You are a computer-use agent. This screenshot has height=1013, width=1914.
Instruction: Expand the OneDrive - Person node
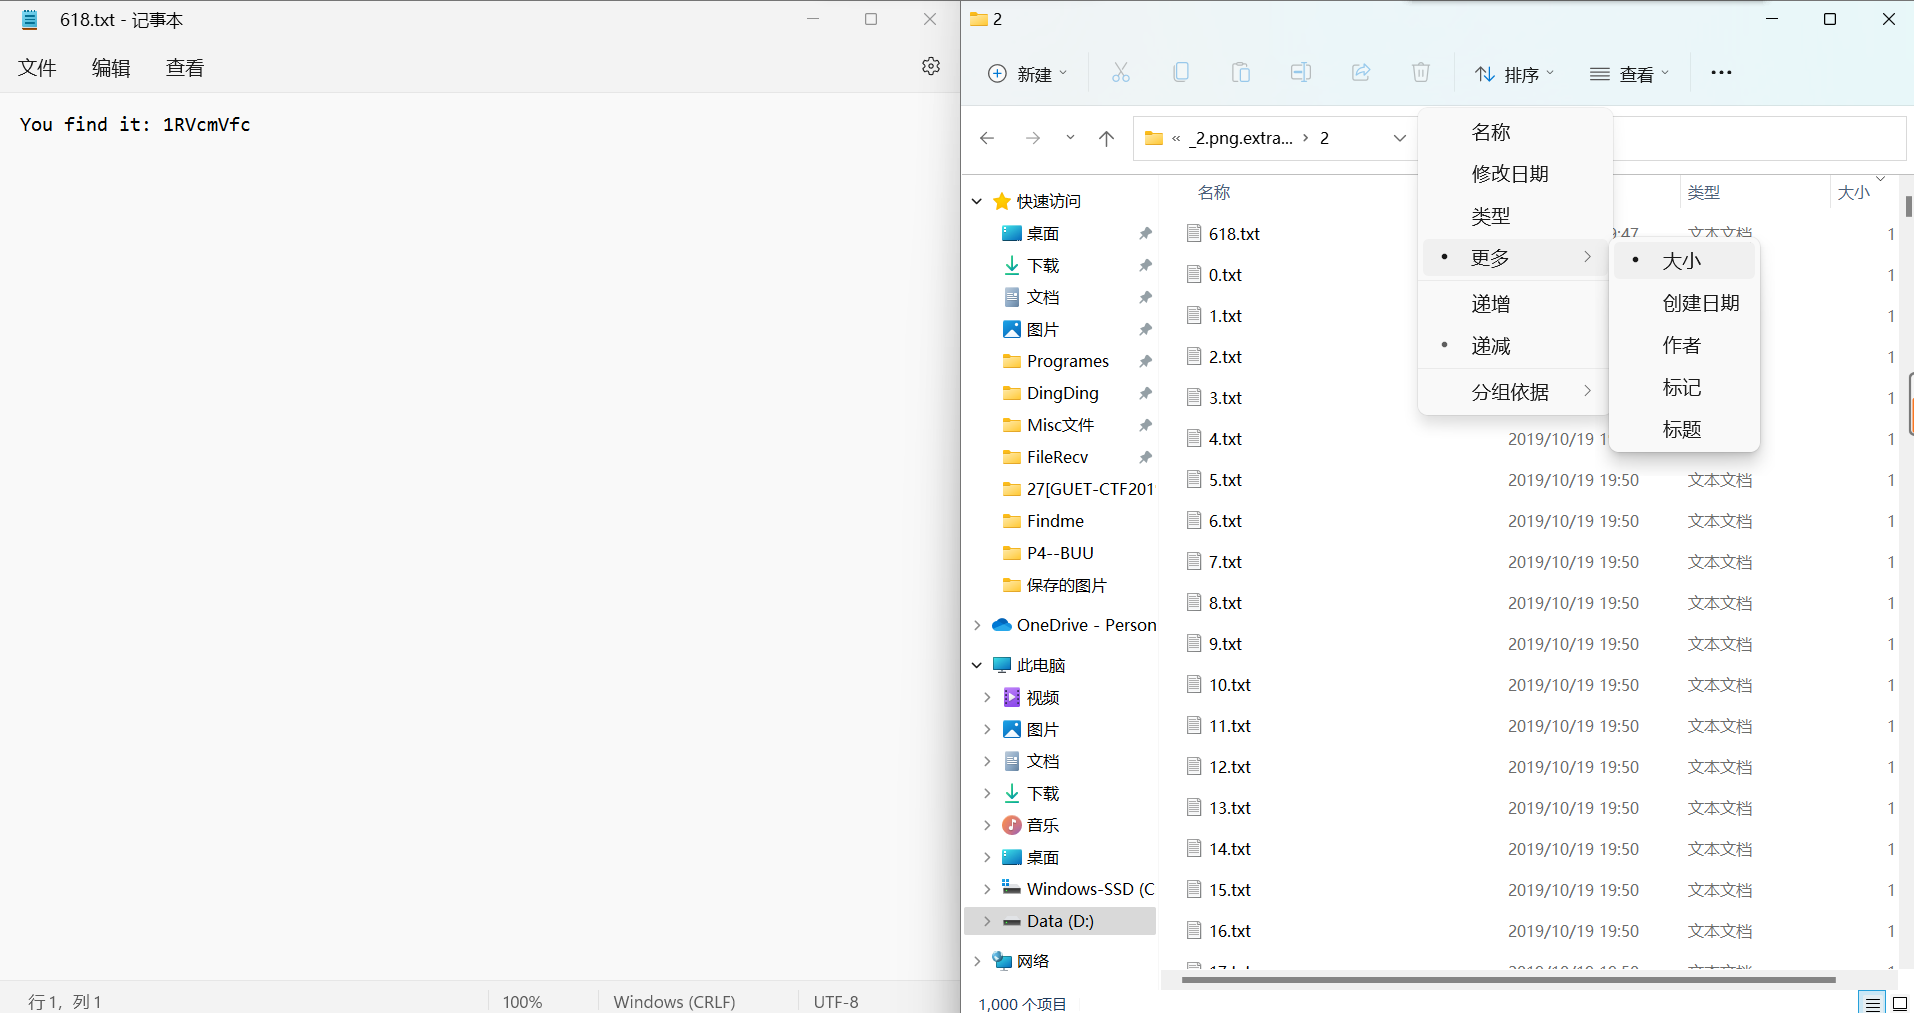pyautogui.click(x=977, y=625)
